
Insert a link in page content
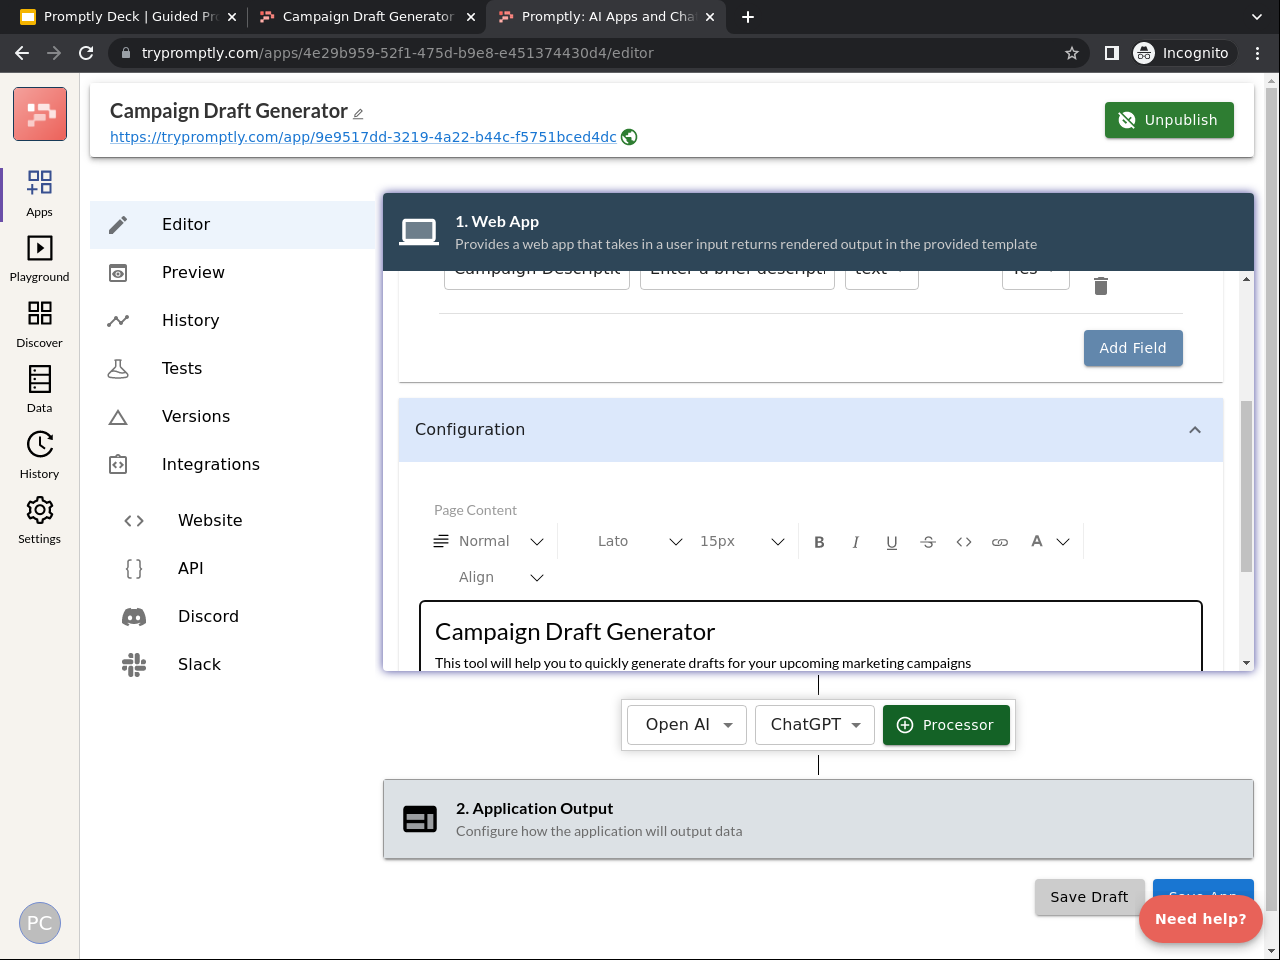(1000, 542)
